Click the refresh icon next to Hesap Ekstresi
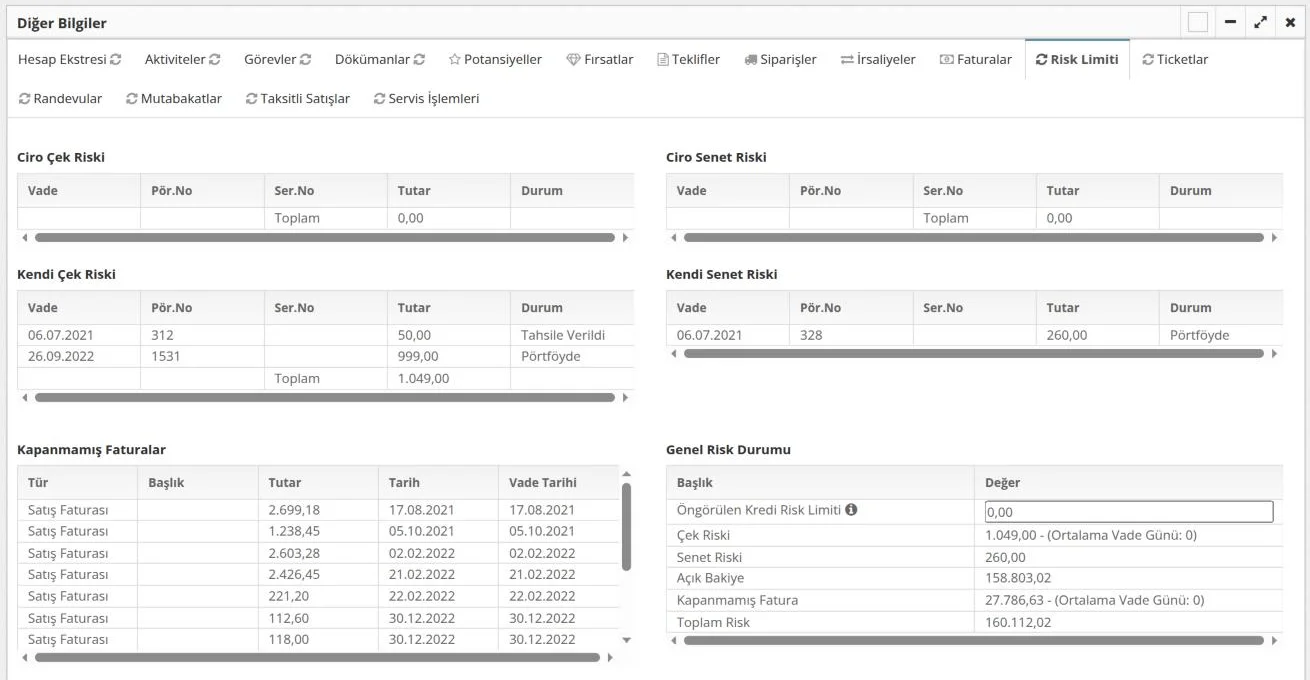Screen dimensions: 1310x680 pos(116,60)
